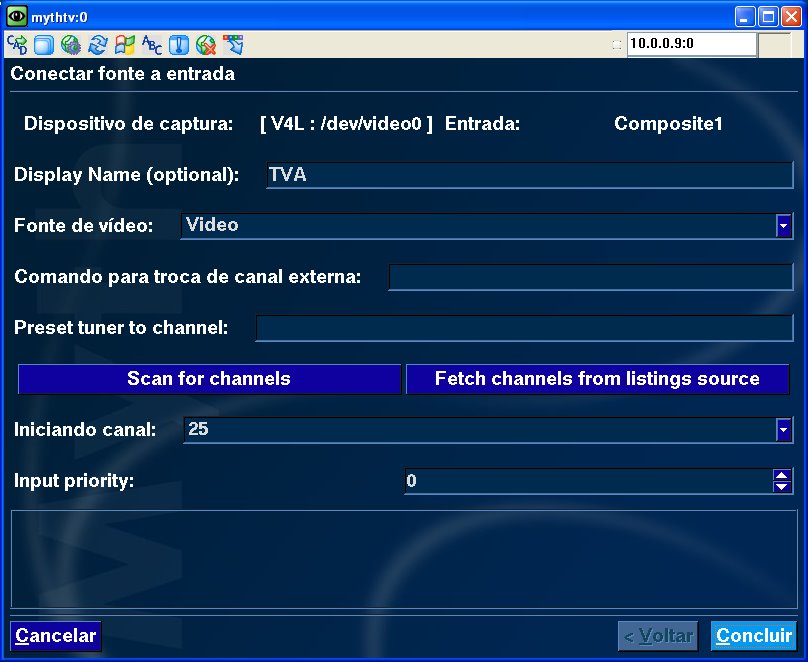
Task: Click Fetch channels from listings source
Action: [597, 379]
